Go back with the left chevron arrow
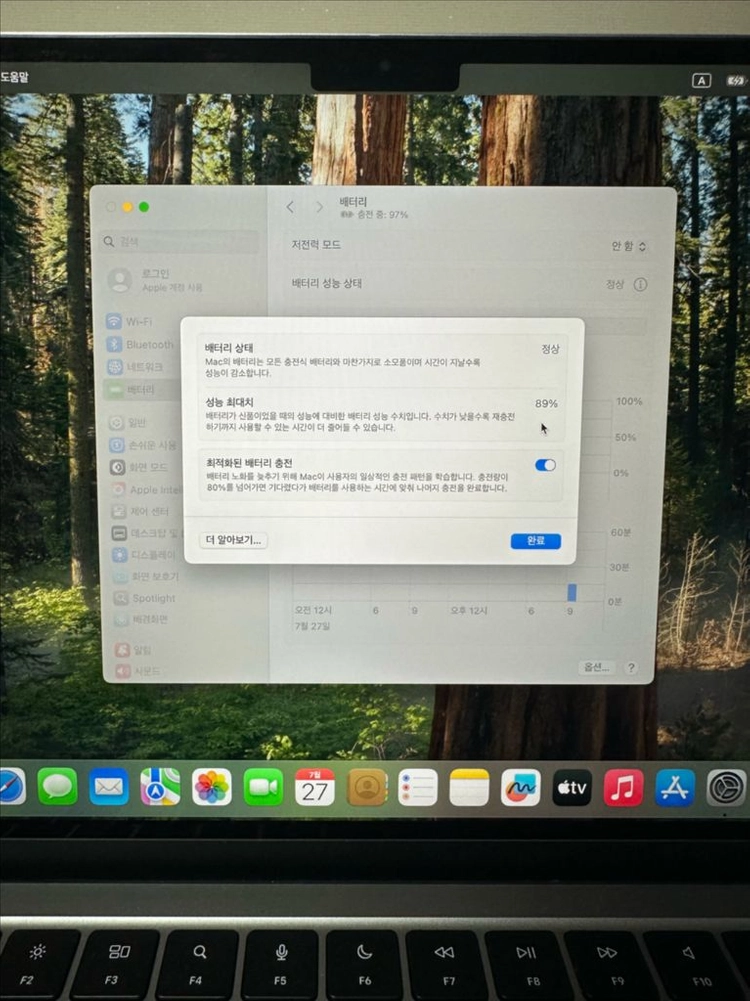The height and width of the screenshot is (1001, 750). coord(290,207)
